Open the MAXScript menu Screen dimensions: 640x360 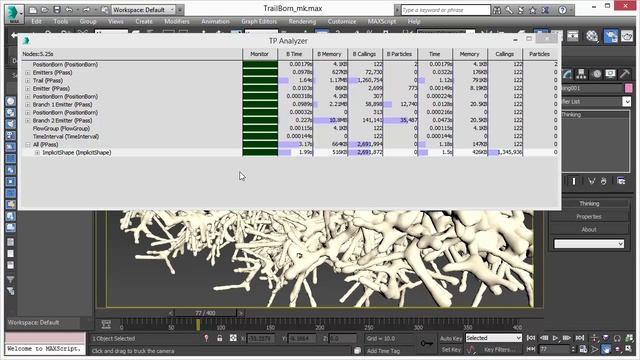tap(382, 21)
